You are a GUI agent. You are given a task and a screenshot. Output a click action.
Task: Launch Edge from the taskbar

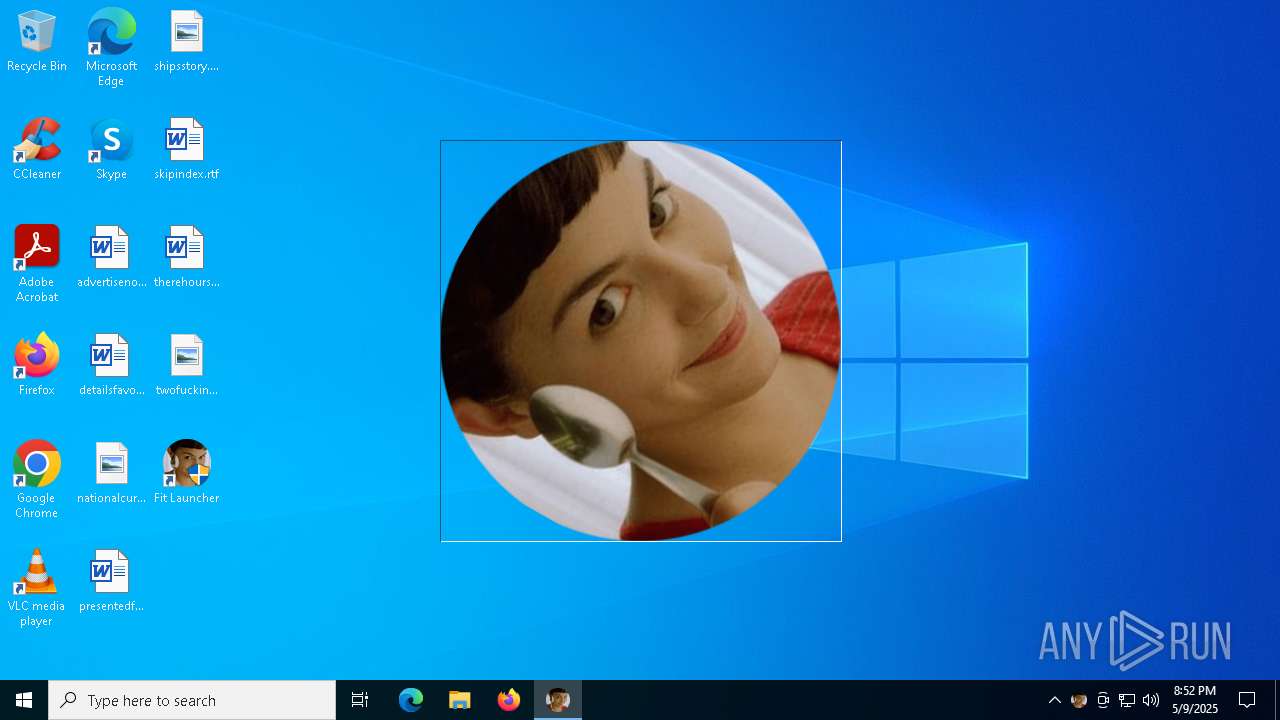411,700
